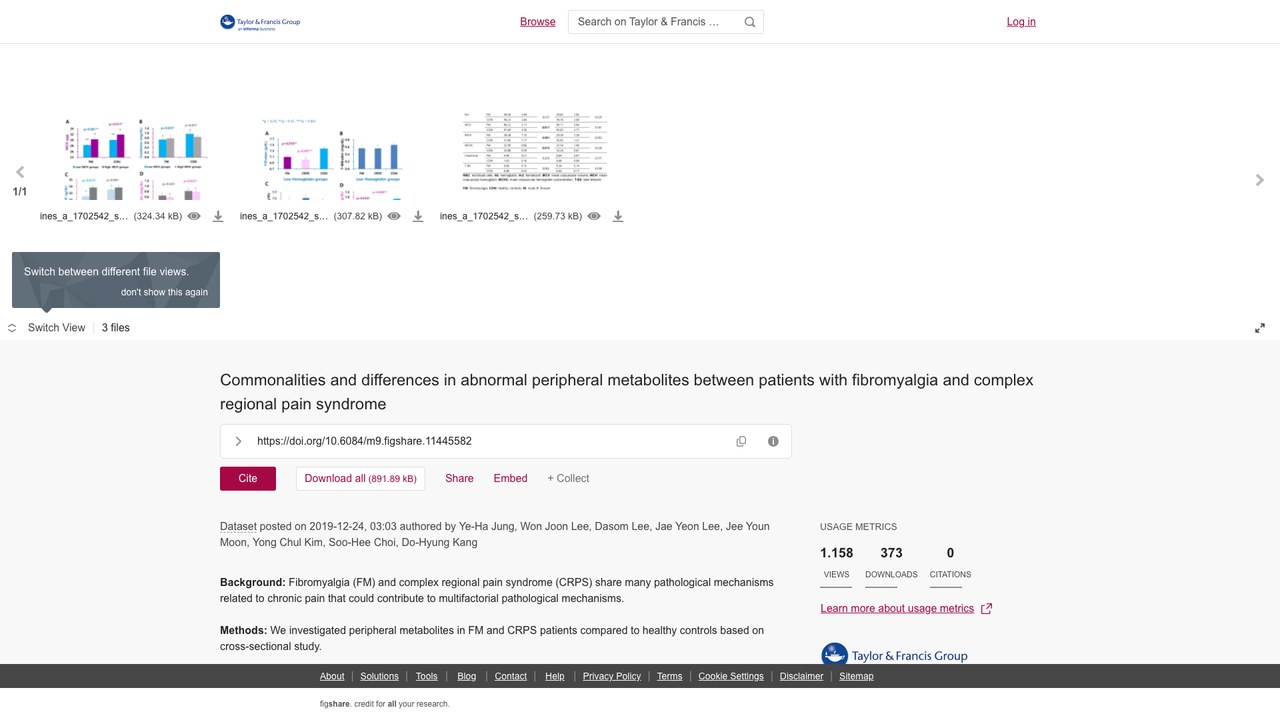Open the DOI info icon
Viewport: 1280px width, 720px height.
[x=773, y=441]
